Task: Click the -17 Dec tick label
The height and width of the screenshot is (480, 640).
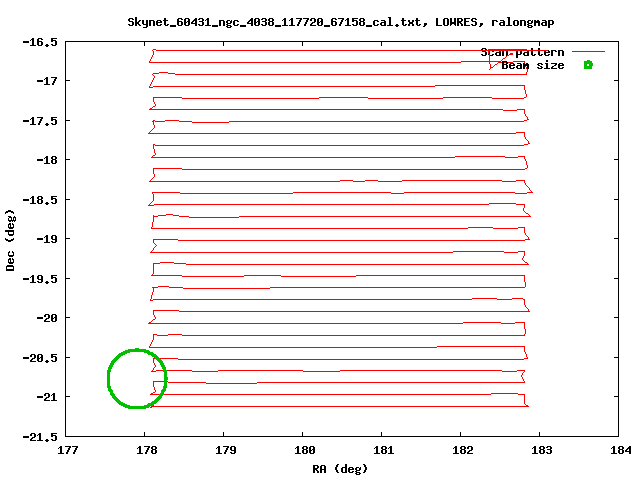Action: [47, 81]
